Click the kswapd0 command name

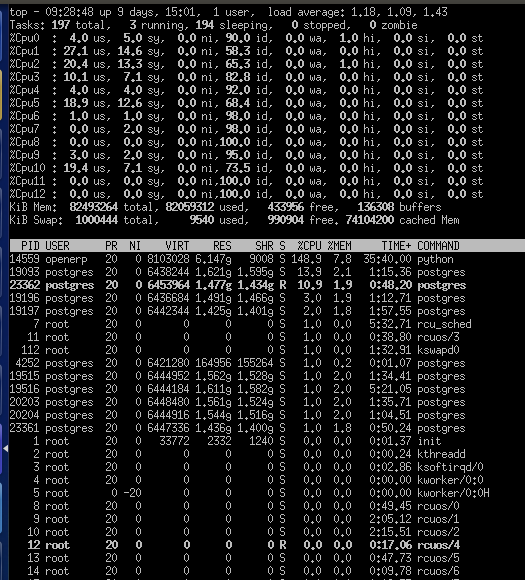(438, 350)
